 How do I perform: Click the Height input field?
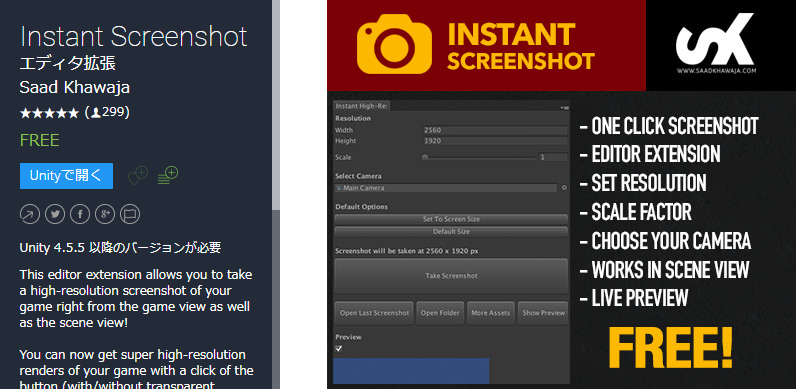(495, 141)
